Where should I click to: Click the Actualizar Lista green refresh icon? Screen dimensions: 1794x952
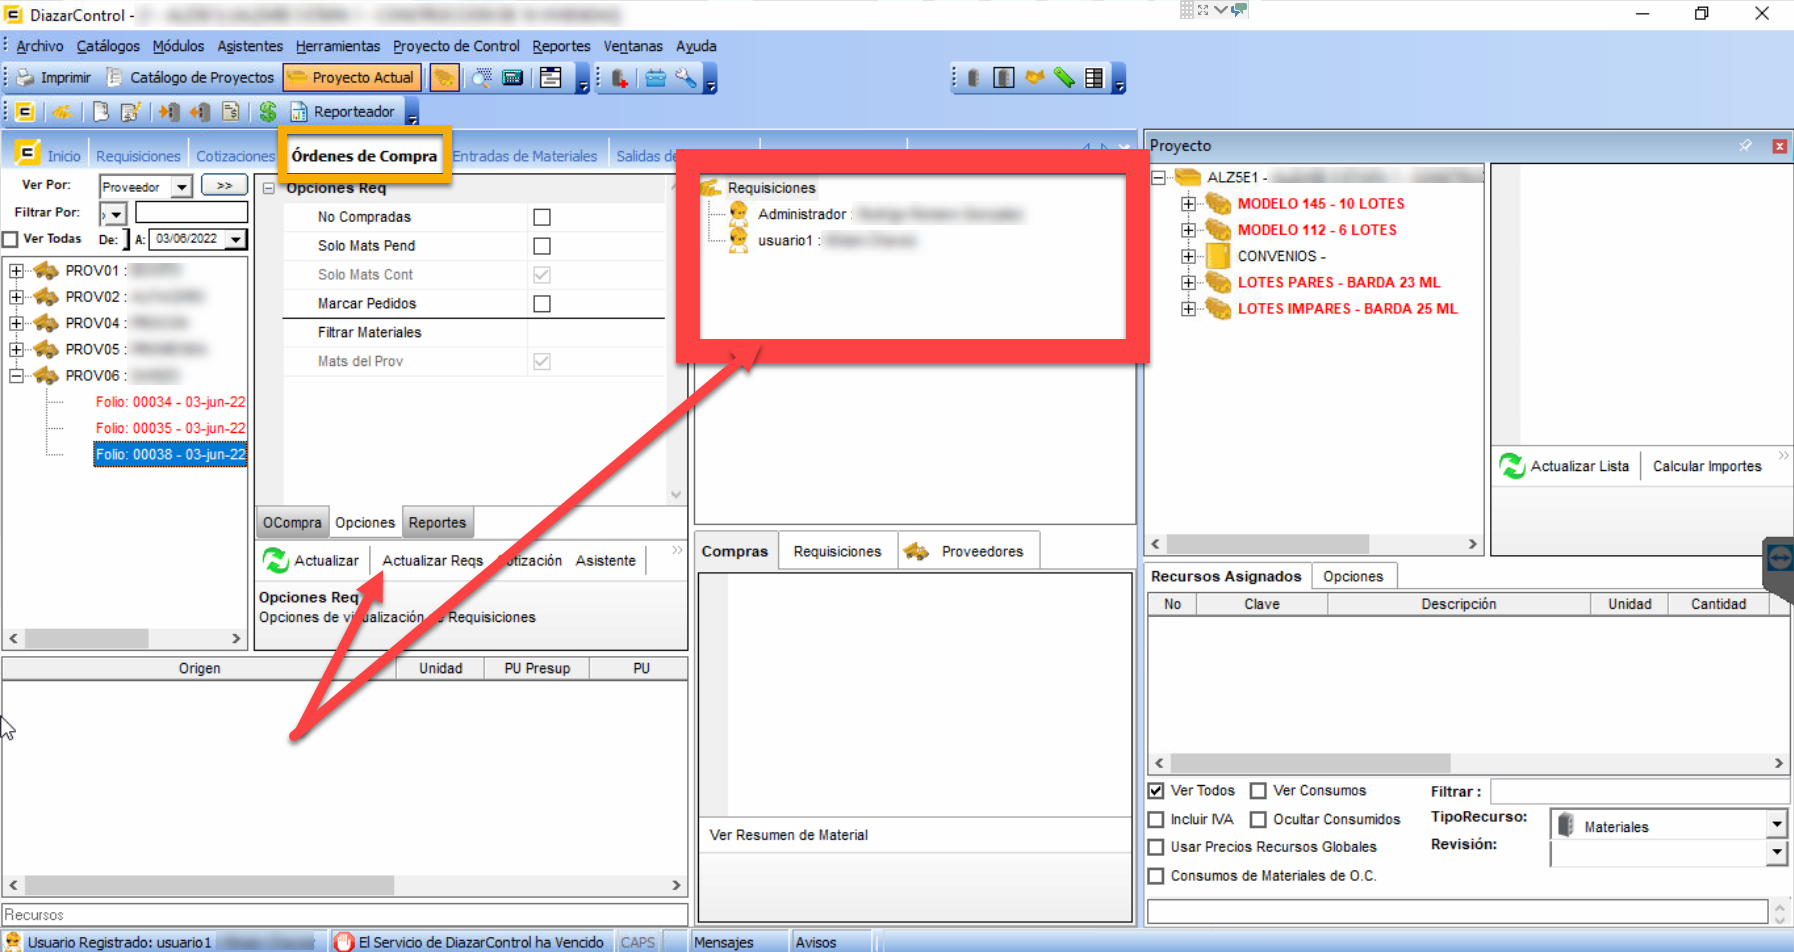(x=1512, y=466)
